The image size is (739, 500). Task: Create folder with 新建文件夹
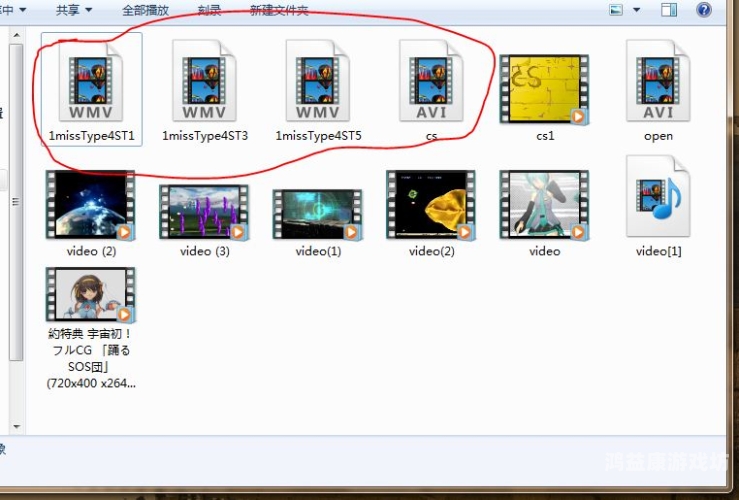click(x=279, y=10)
